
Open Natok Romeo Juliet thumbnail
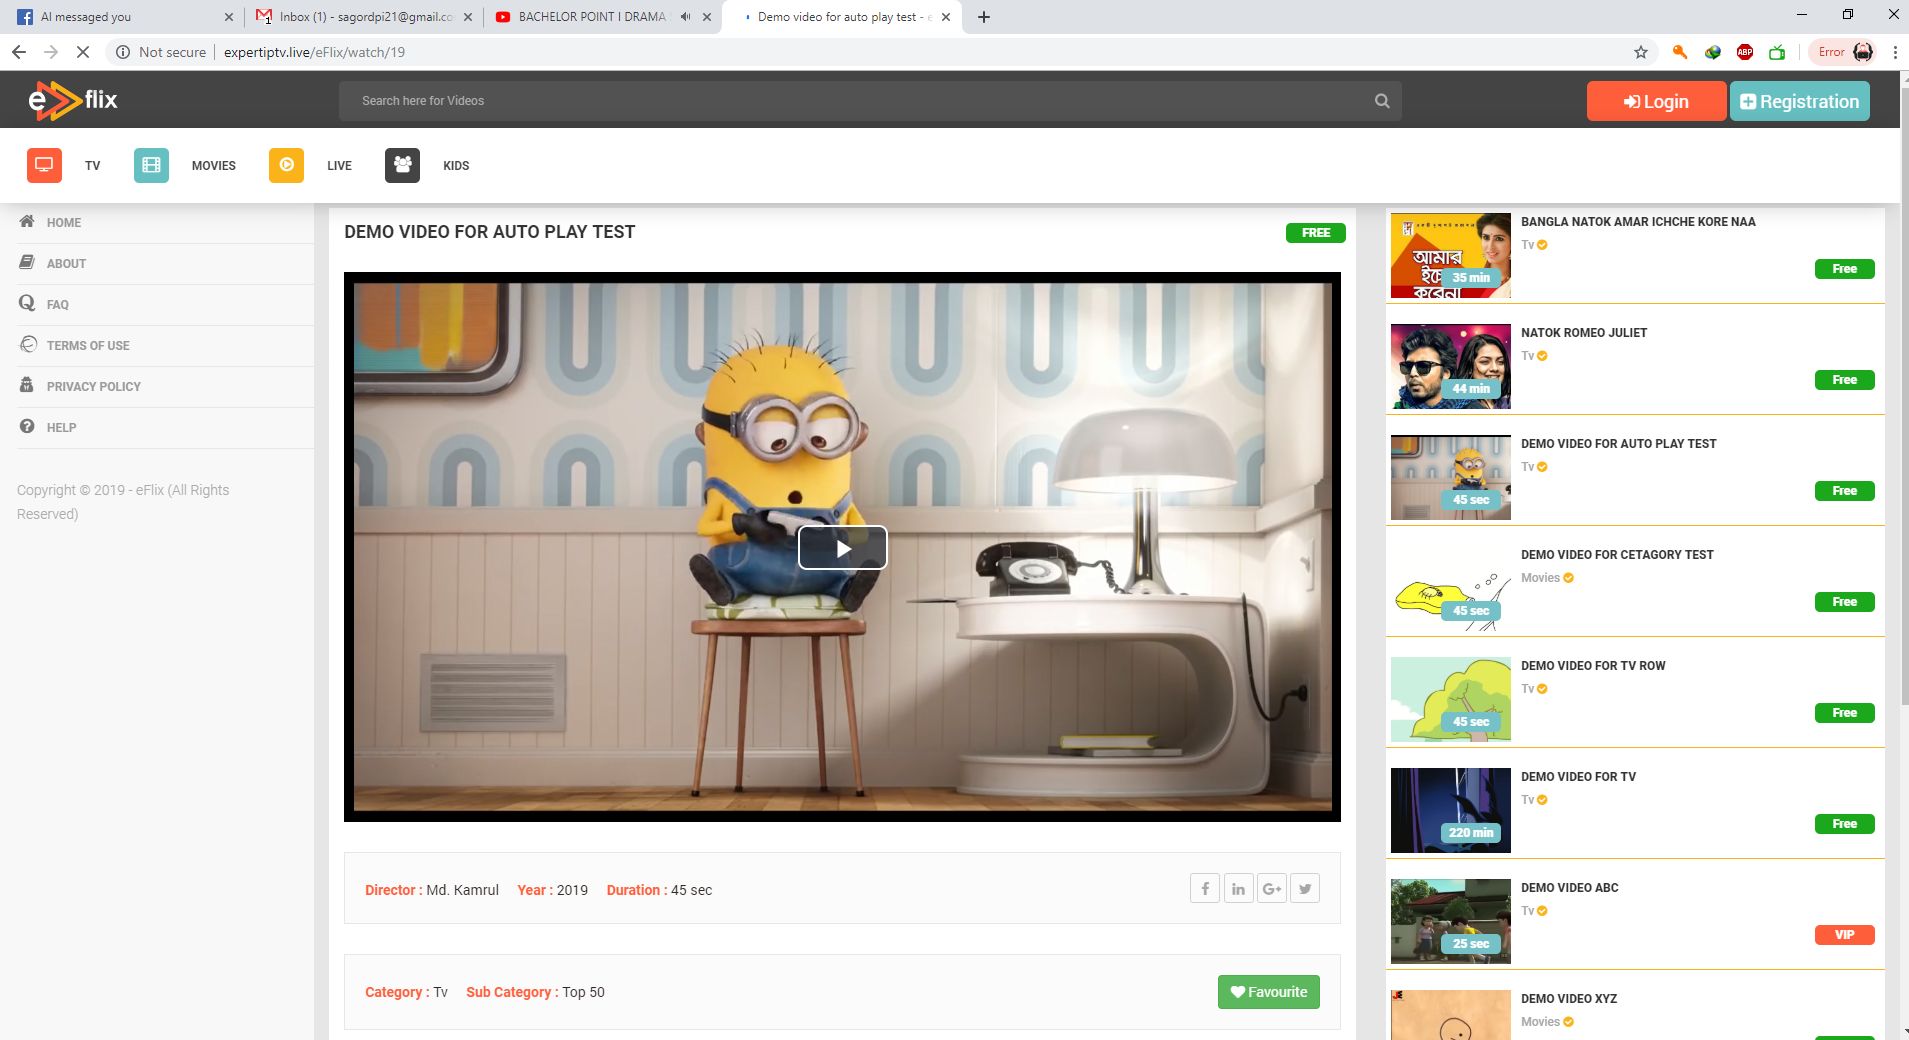point(1451,366)
